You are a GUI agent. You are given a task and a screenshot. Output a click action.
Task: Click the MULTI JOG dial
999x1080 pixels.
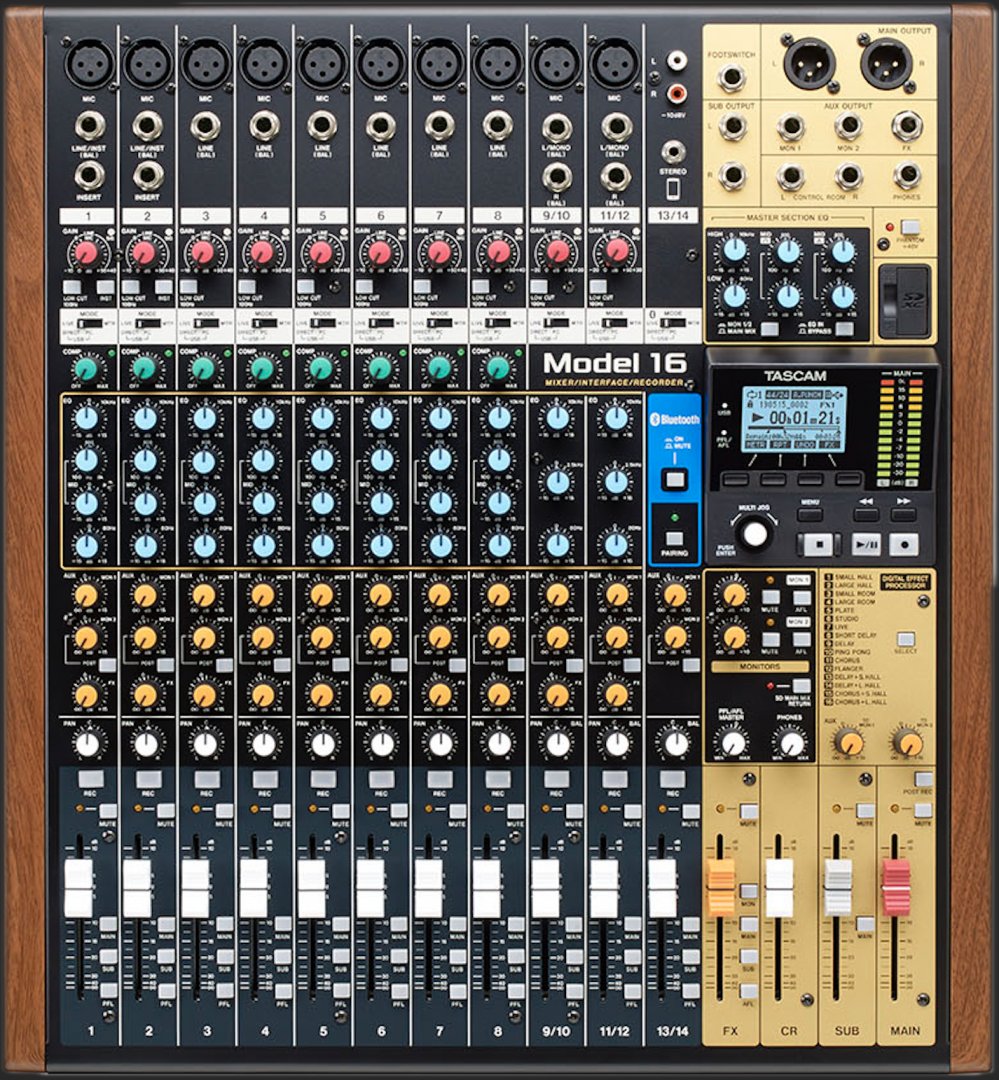(754, 534)
